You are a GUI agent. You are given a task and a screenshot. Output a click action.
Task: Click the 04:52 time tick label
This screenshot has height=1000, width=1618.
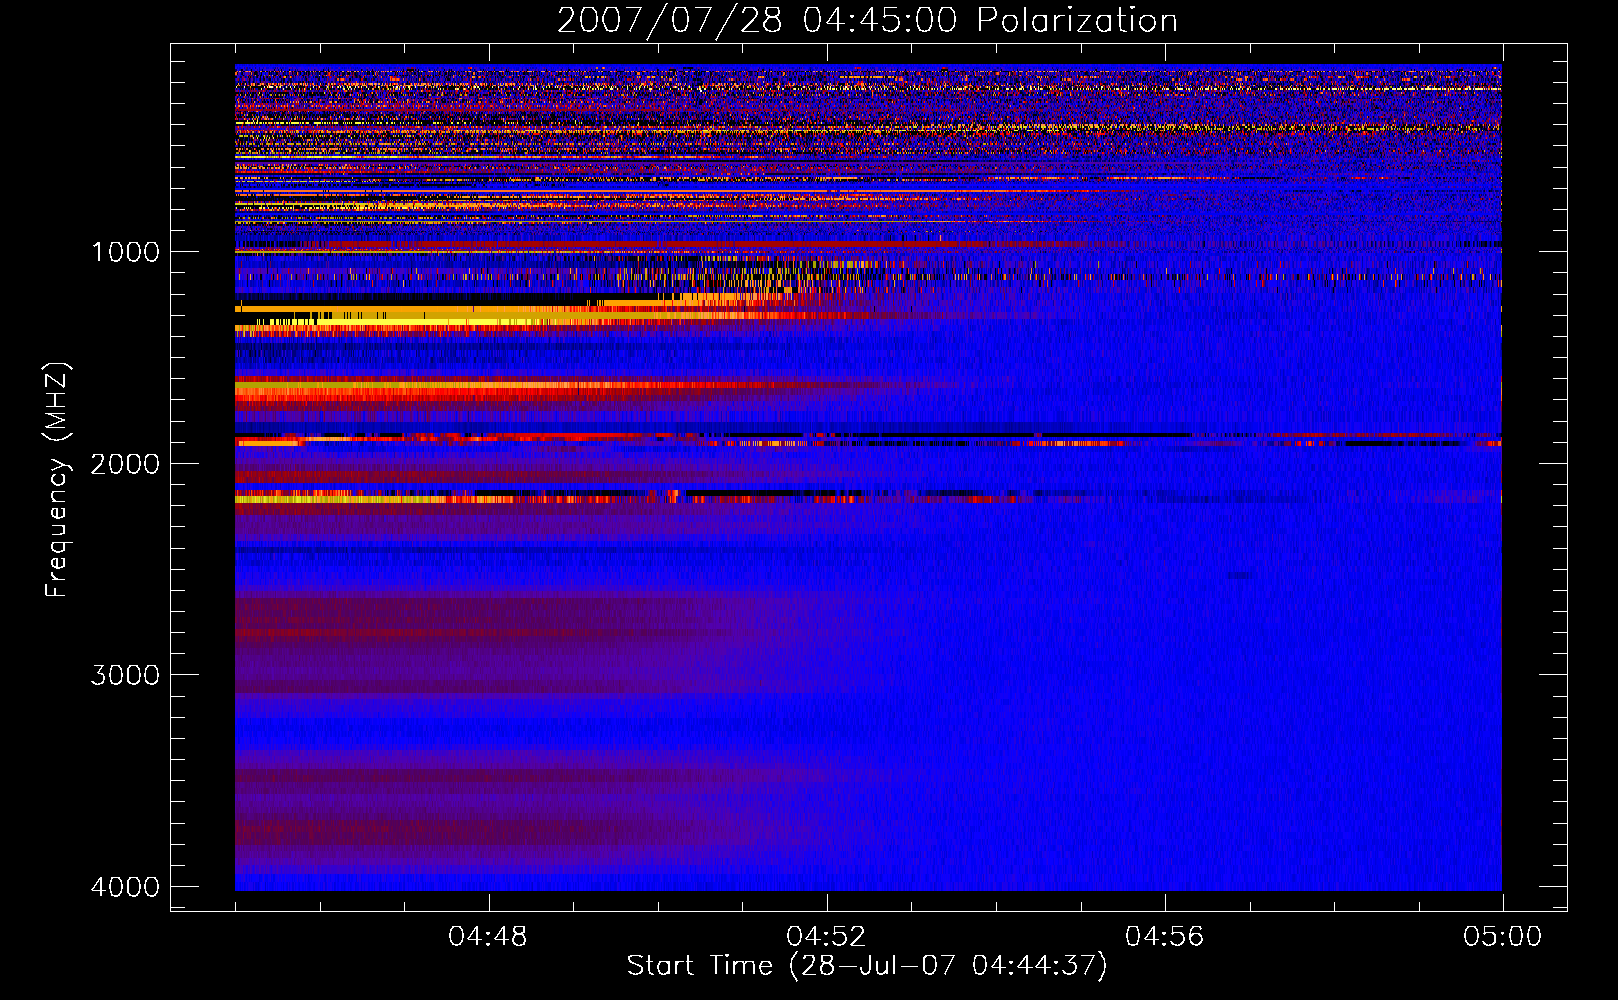(826, 937)
